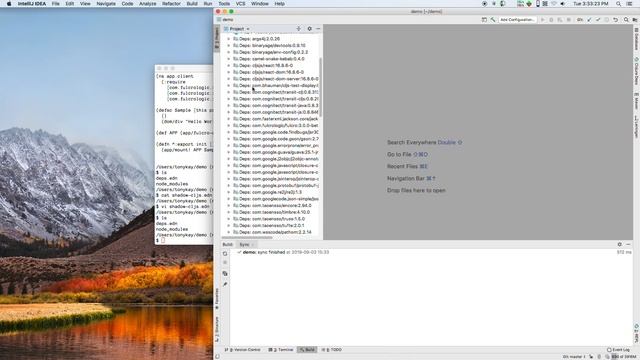The width and height of the screenshot is (640, 360).
Task: Click the Build panel stop icon
Action: coord(225,263)
